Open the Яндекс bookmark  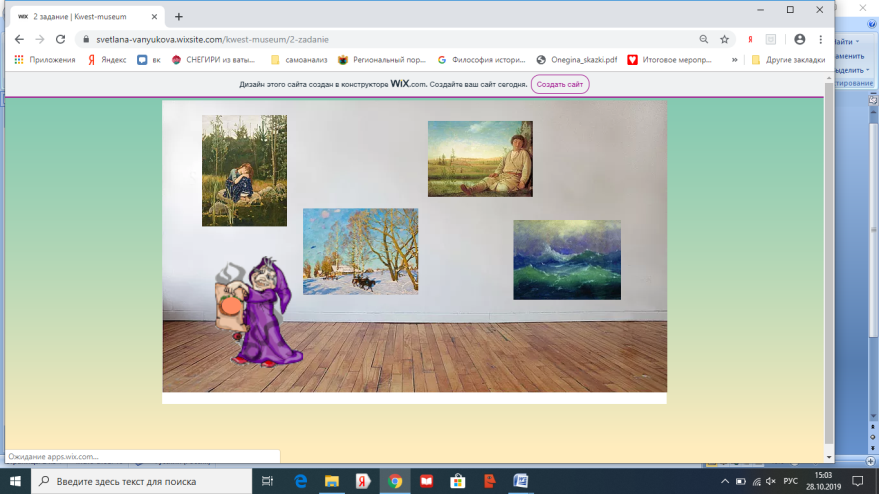point(107,59)
